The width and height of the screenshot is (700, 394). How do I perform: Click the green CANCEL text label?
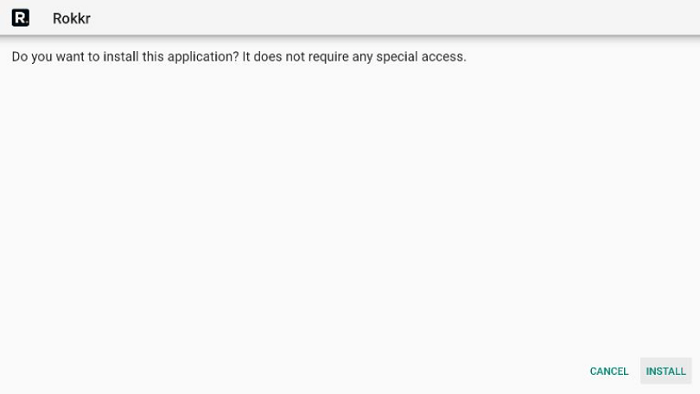pos(609,371)
